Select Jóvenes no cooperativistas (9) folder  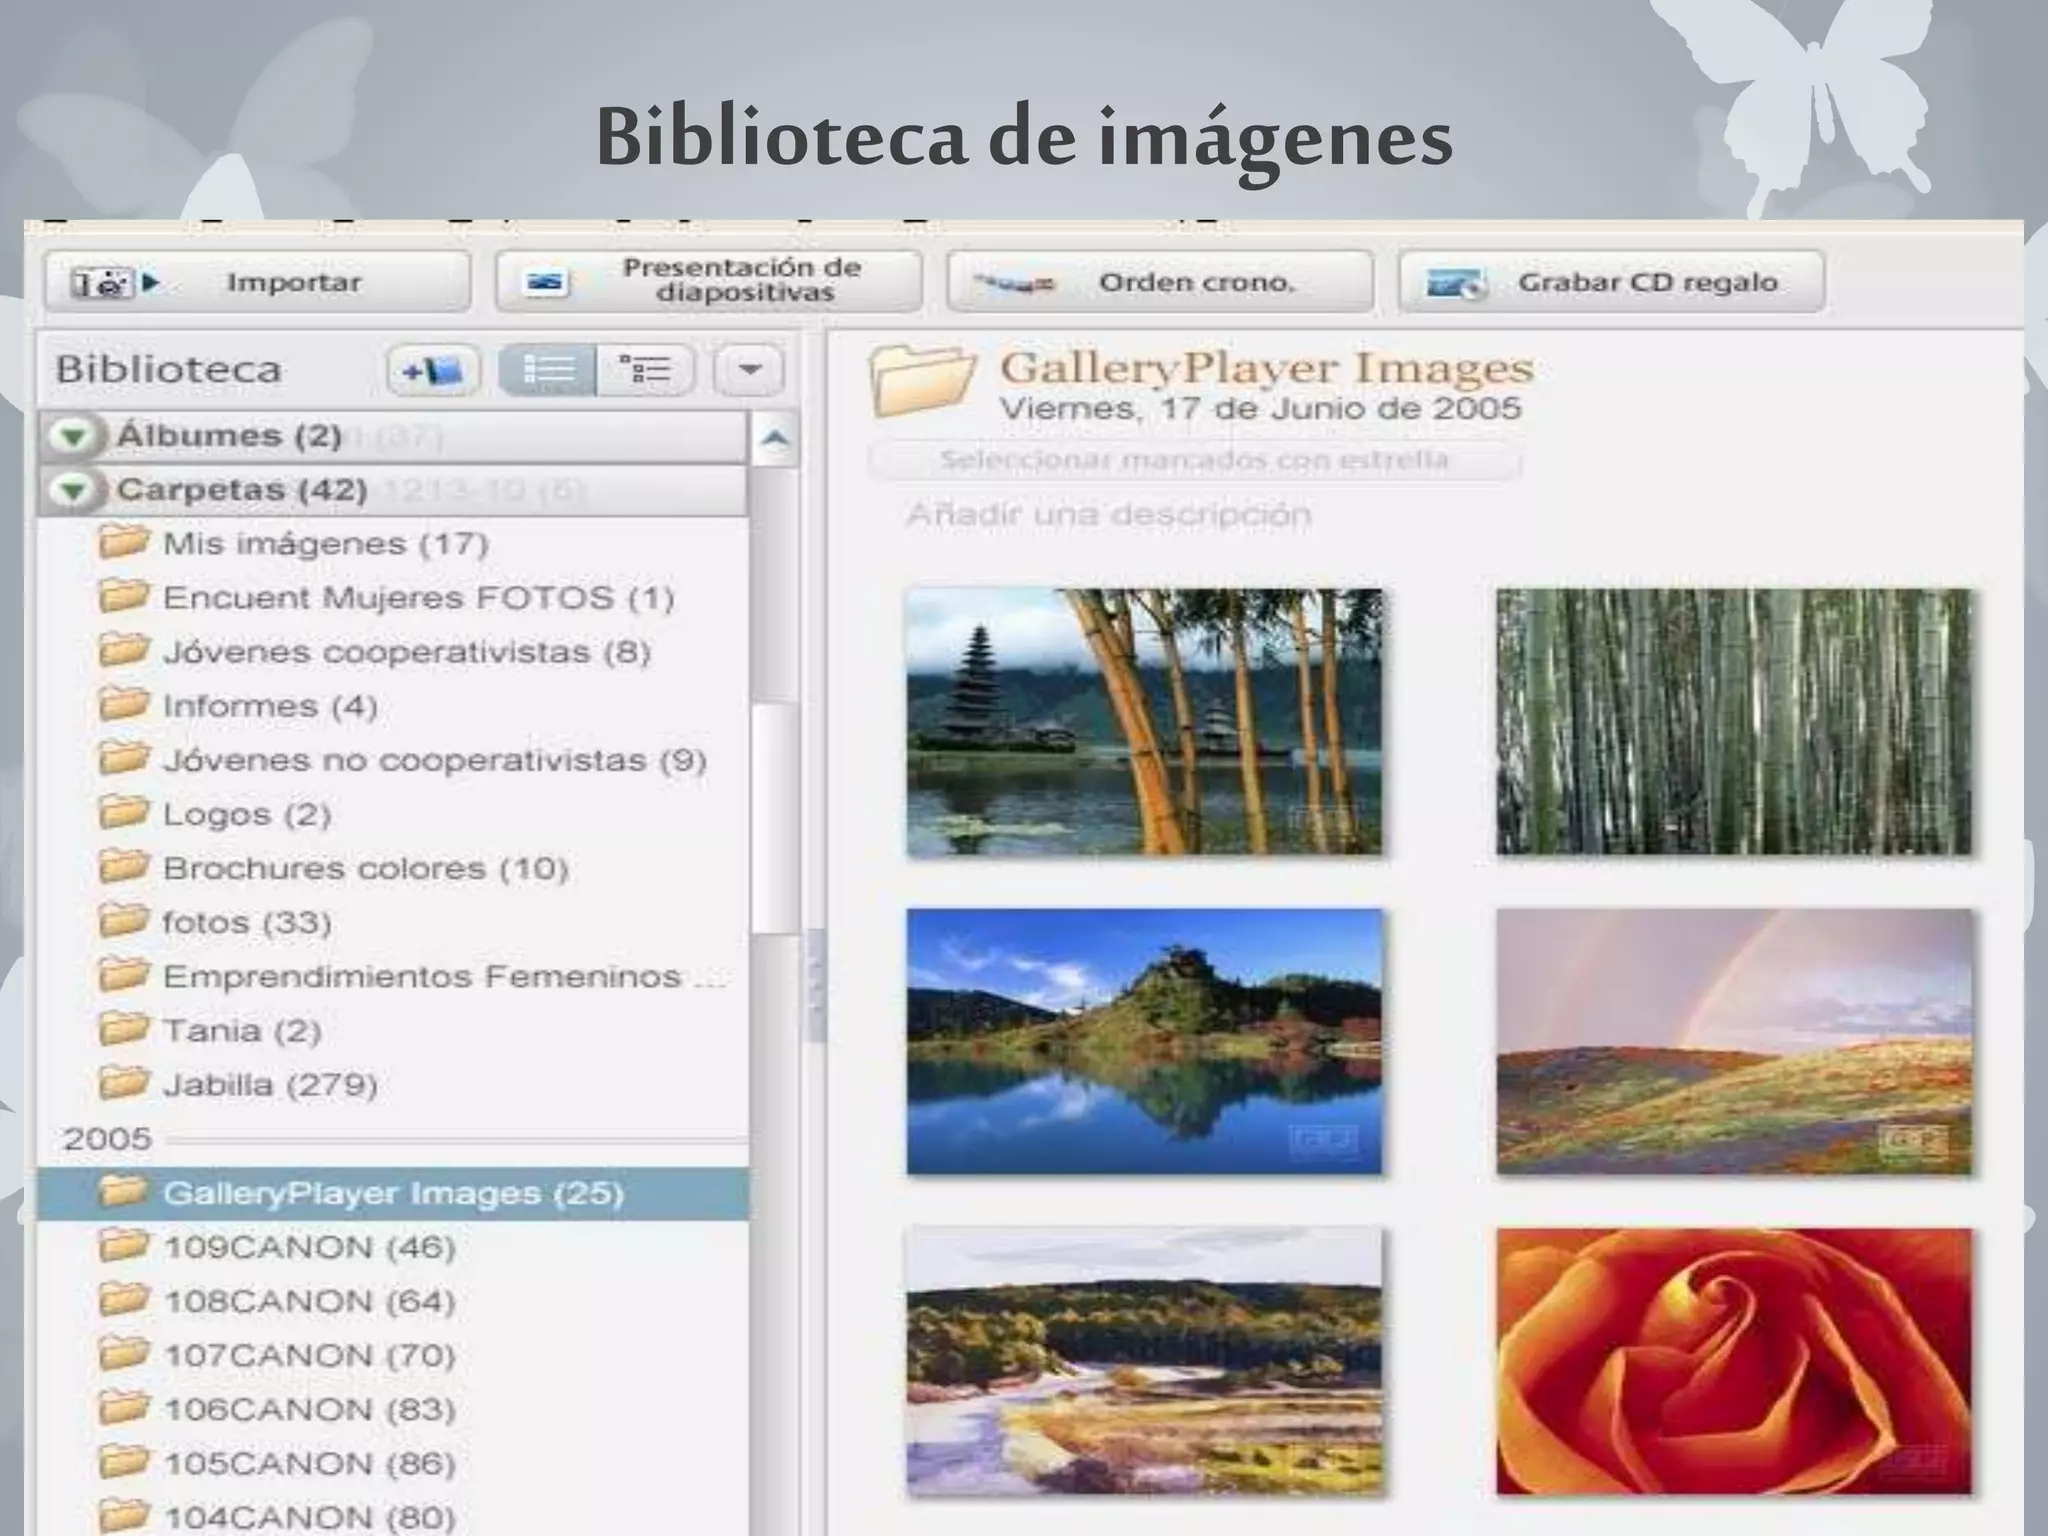[393, 760]
